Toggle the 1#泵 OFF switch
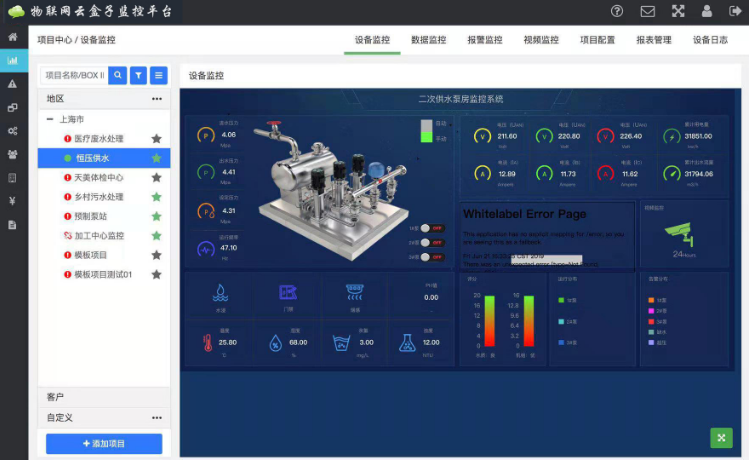The width and height of the screenshot is (750, 463). [x=432, y=229]
